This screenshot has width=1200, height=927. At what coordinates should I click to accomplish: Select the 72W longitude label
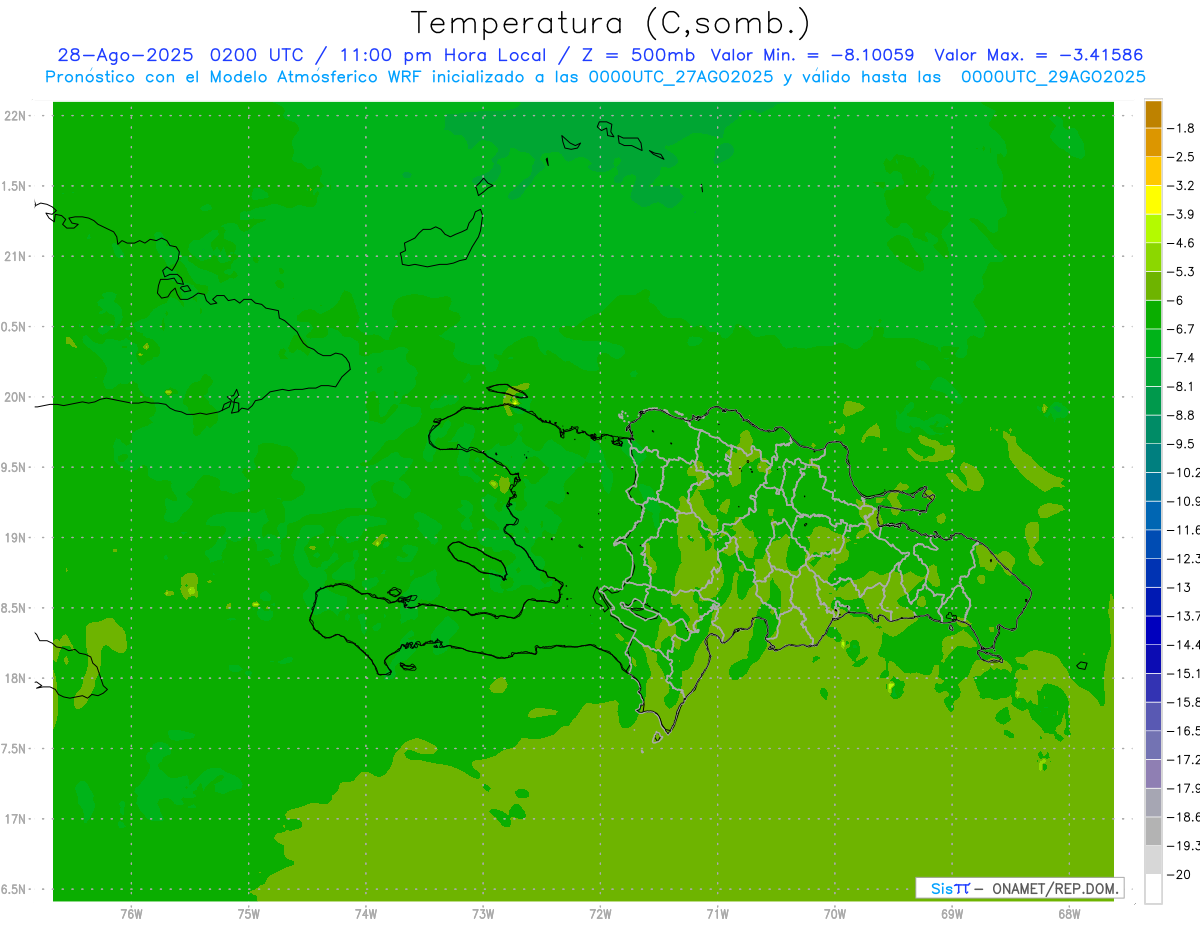(600, 913)
